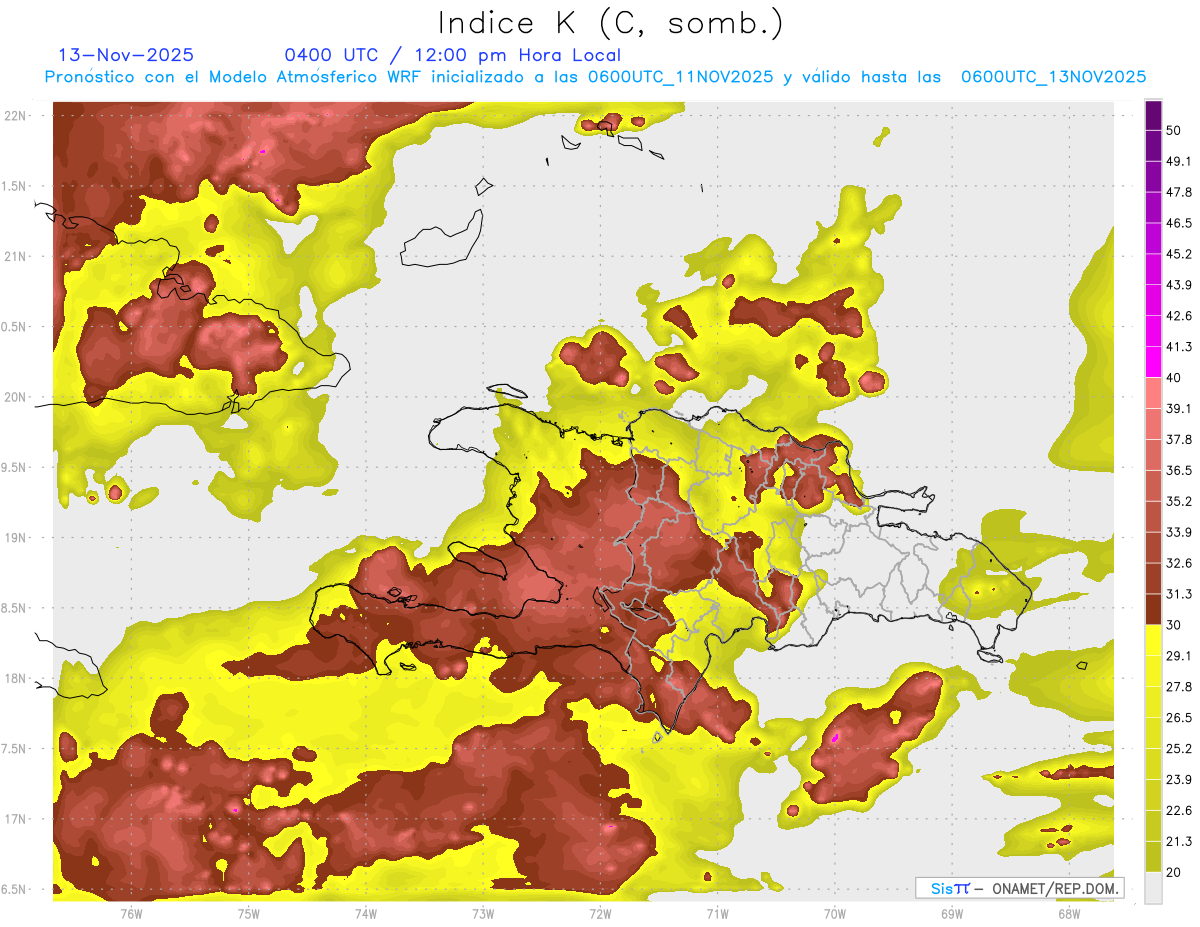Image resolution: width=1200 pixels, height=927 pixels.
Task: Click the latitude label "18N"
Action: pyautogui.click(x=17, y=678)
